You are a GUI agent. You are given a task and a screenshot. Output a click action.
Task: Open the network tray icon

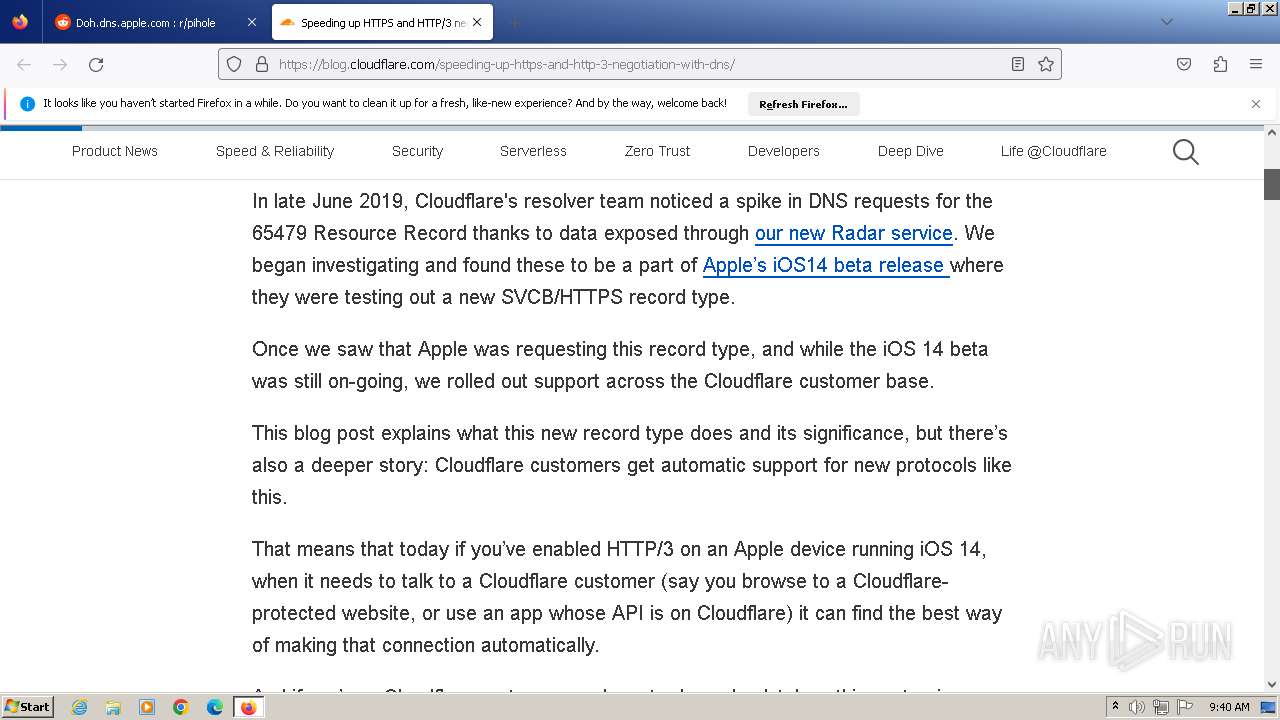coord(1160,707)
